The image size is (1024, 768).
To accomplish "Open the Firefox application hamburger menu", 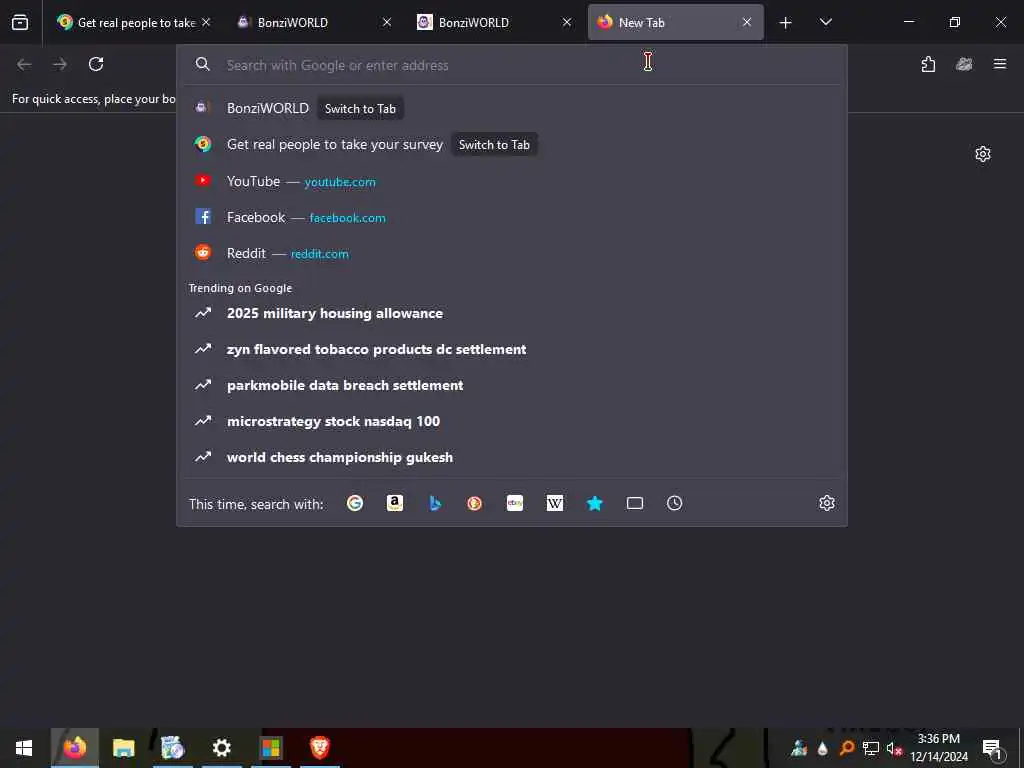I will [1000, 64].
